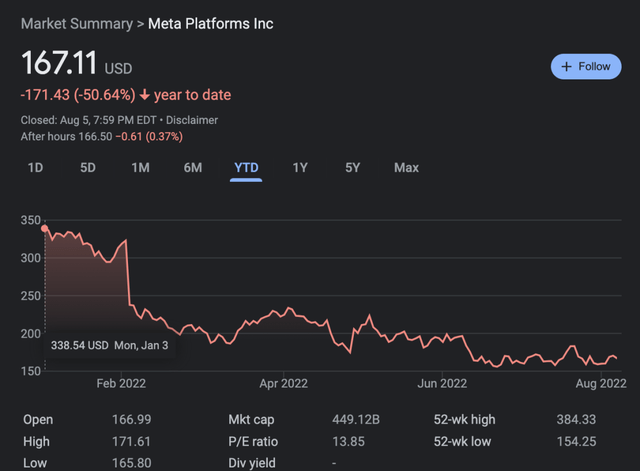Click the Aug 2022 axis label
The width and height of the screenshot is (640, 471).
point(600,383)
